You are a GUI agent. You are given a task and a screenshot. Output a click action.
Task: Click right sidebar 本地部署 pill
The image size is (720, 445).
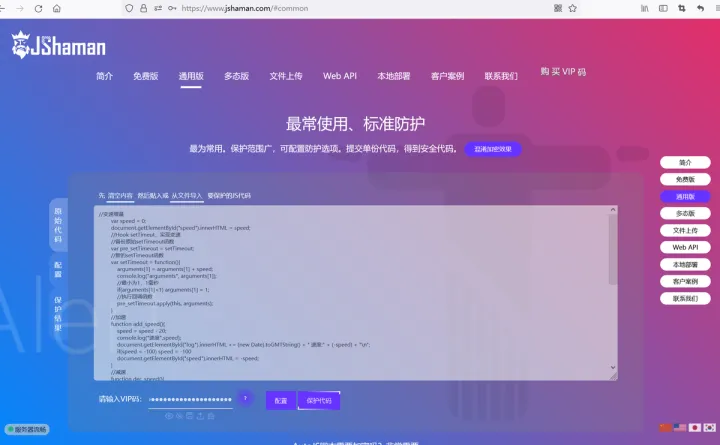click(x=685, y=265)
